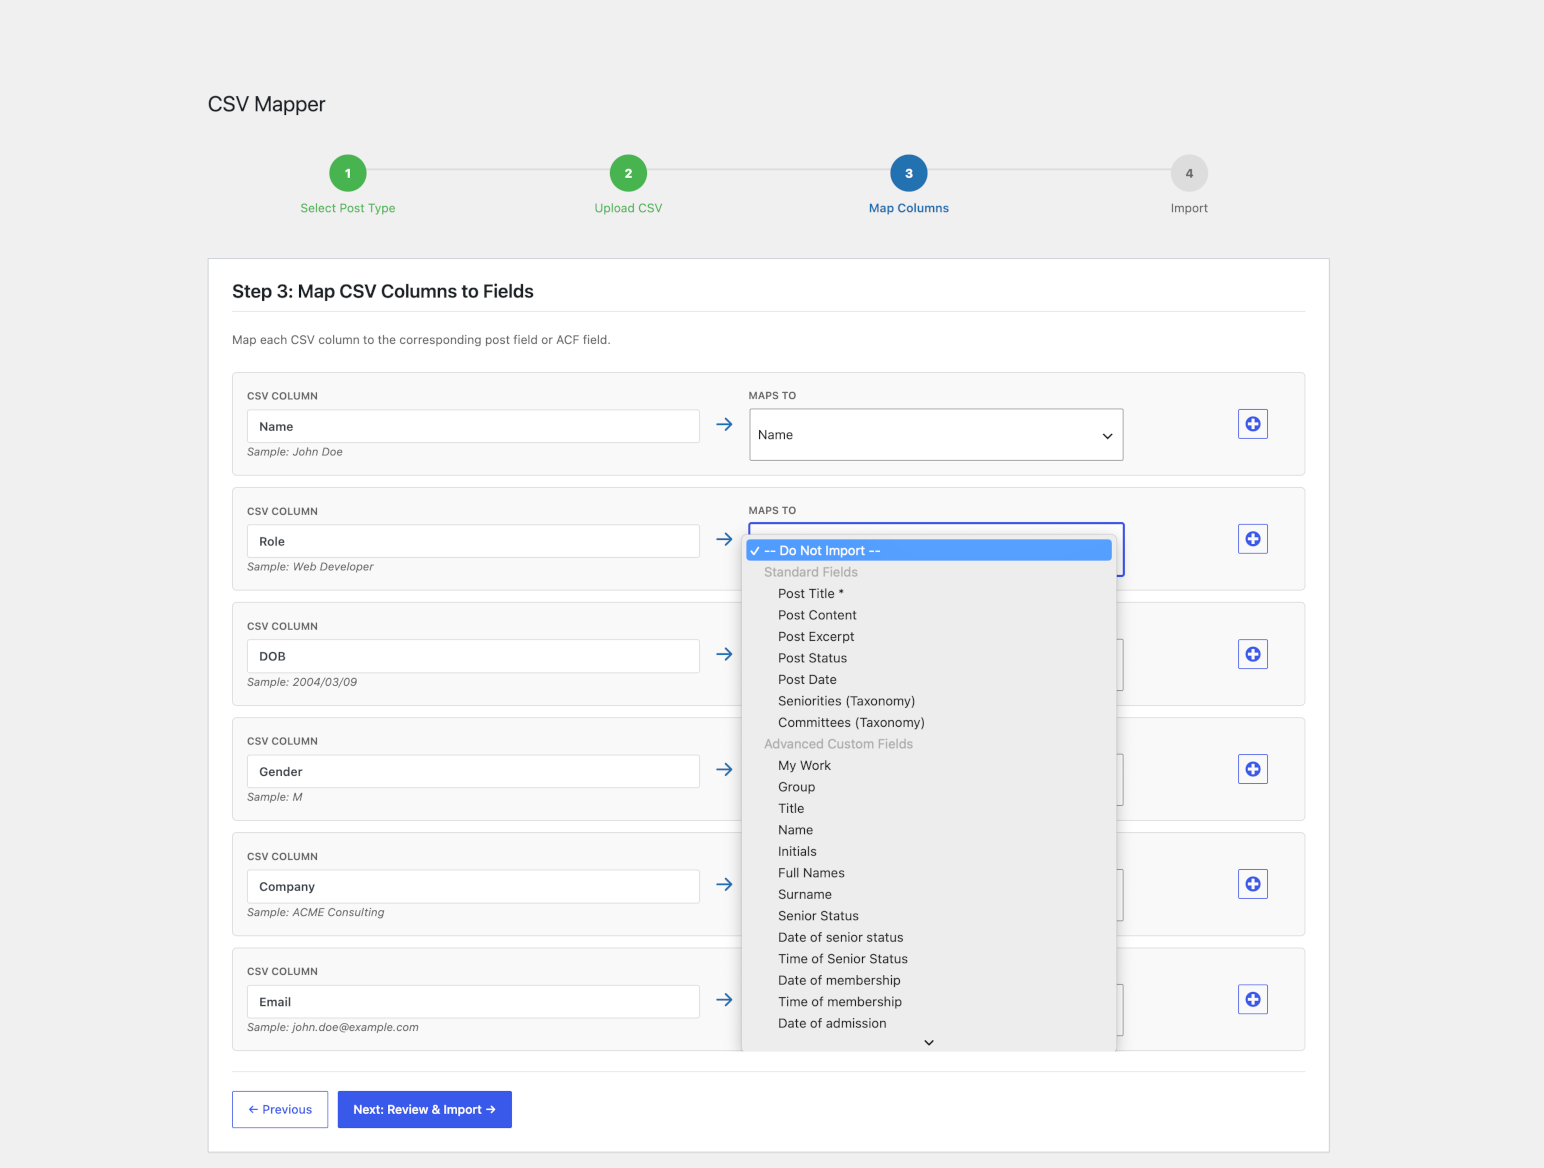
Task: Click the 'Sample: ACME Consulting' text
Action: (316, 912)
